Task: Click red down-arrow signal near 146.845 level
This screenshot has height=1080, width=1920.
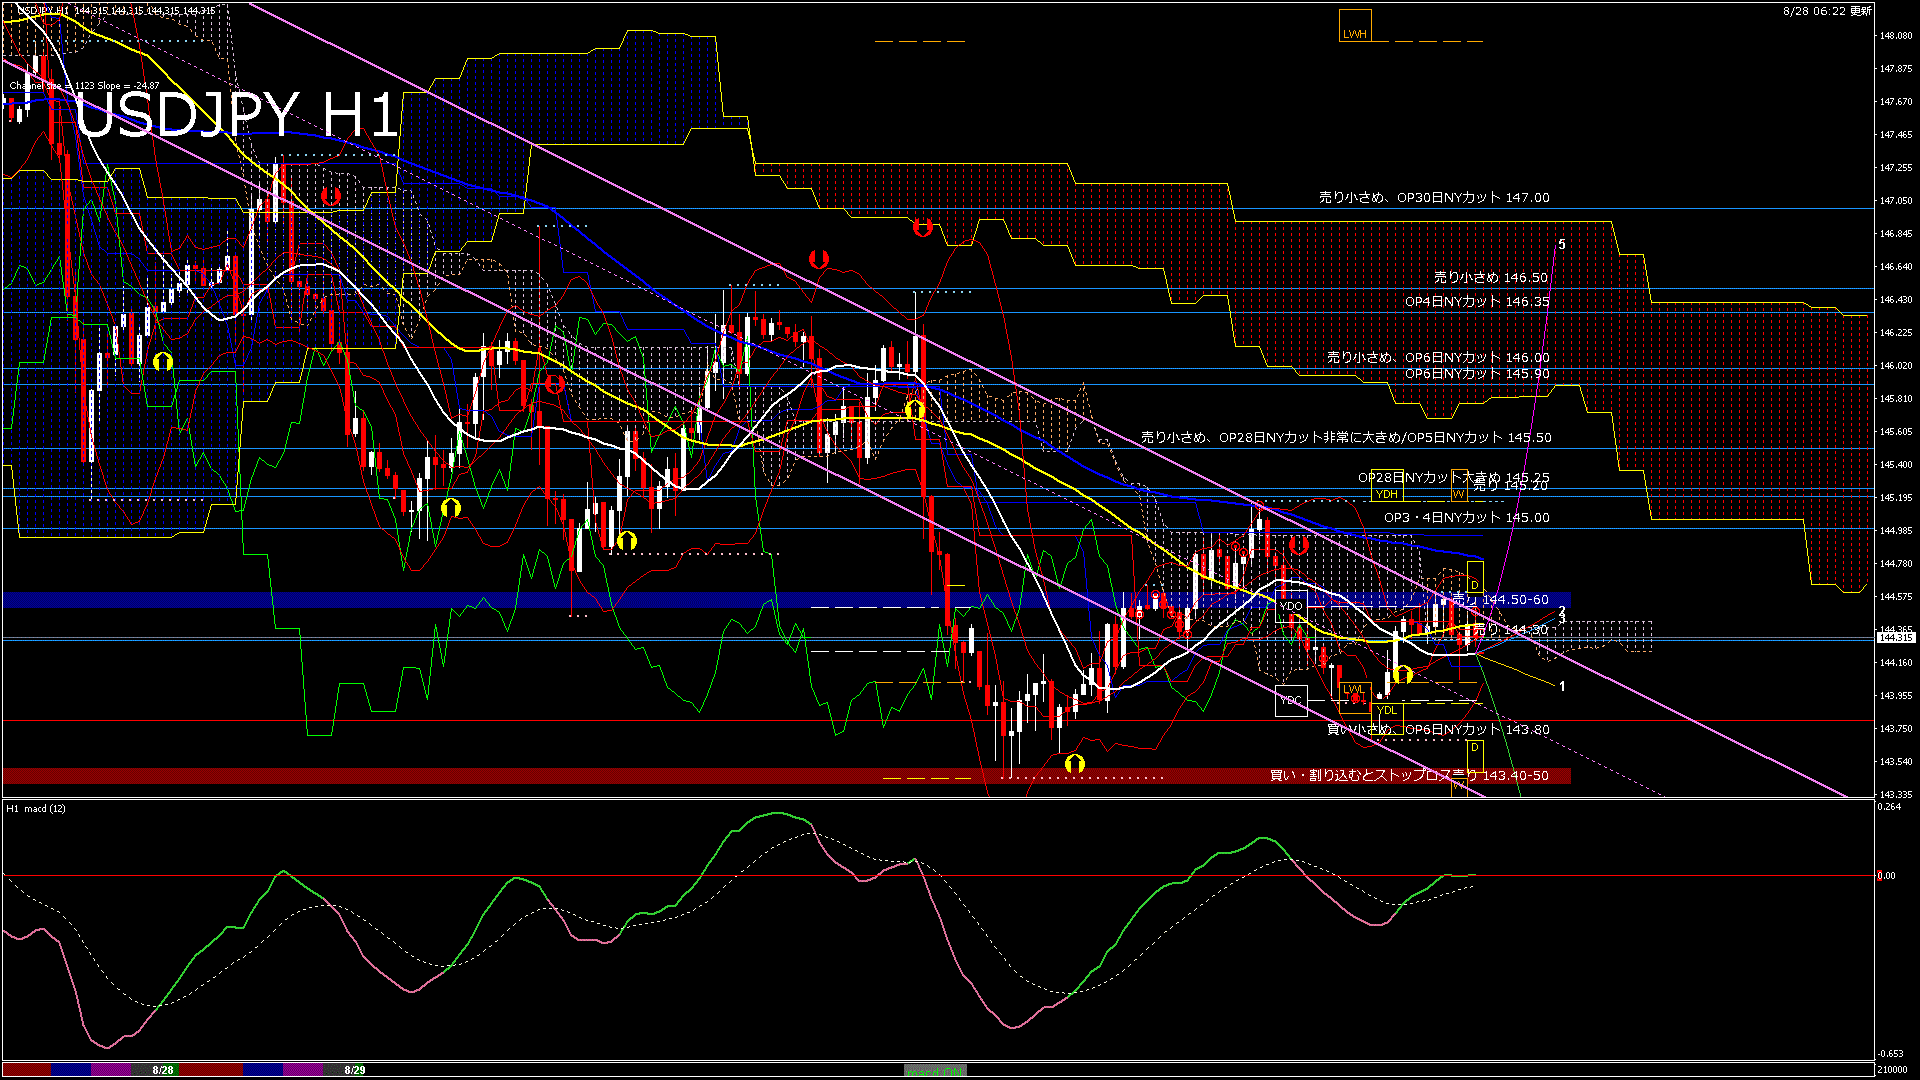Action: coord(923,228)
